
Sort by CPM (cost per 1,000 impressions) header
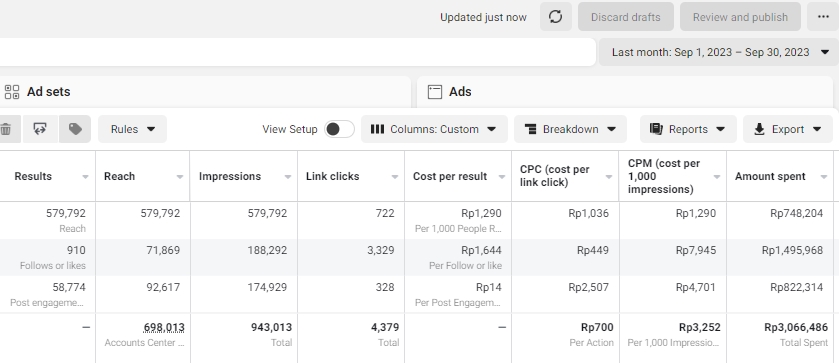[664, 176]
